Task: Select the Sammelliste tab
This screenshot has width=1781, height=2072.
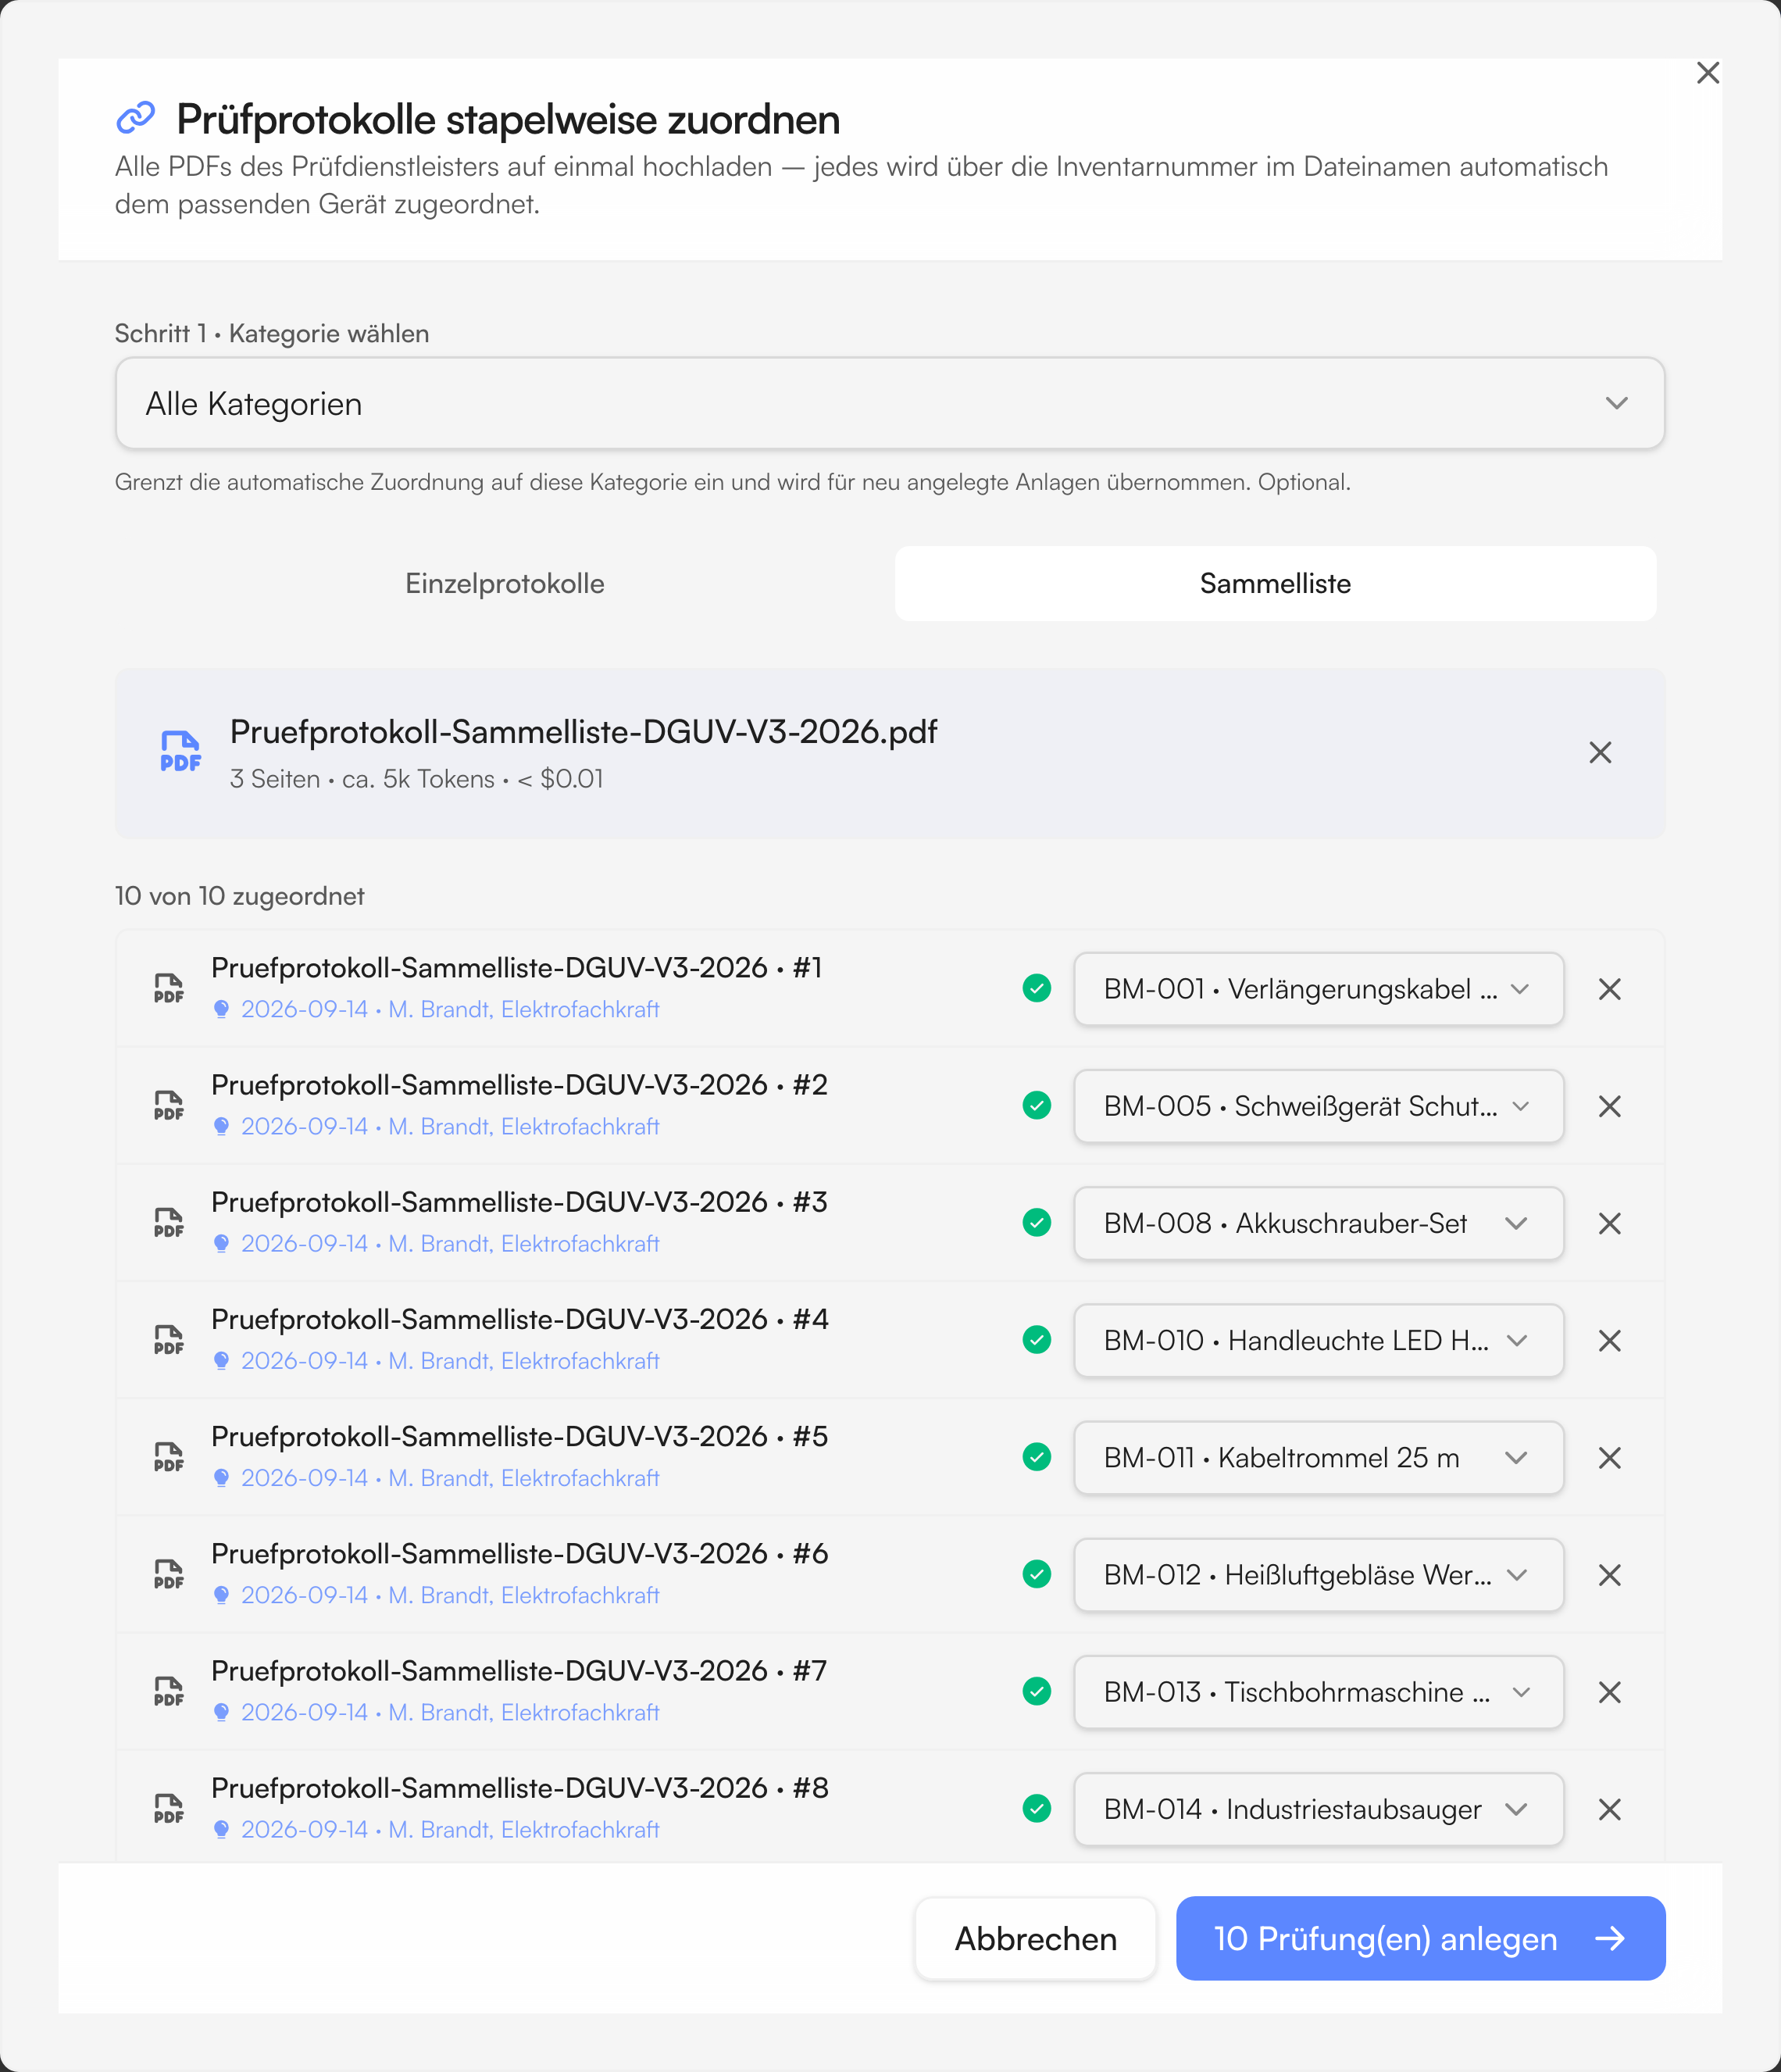Action: [1275, 583]
